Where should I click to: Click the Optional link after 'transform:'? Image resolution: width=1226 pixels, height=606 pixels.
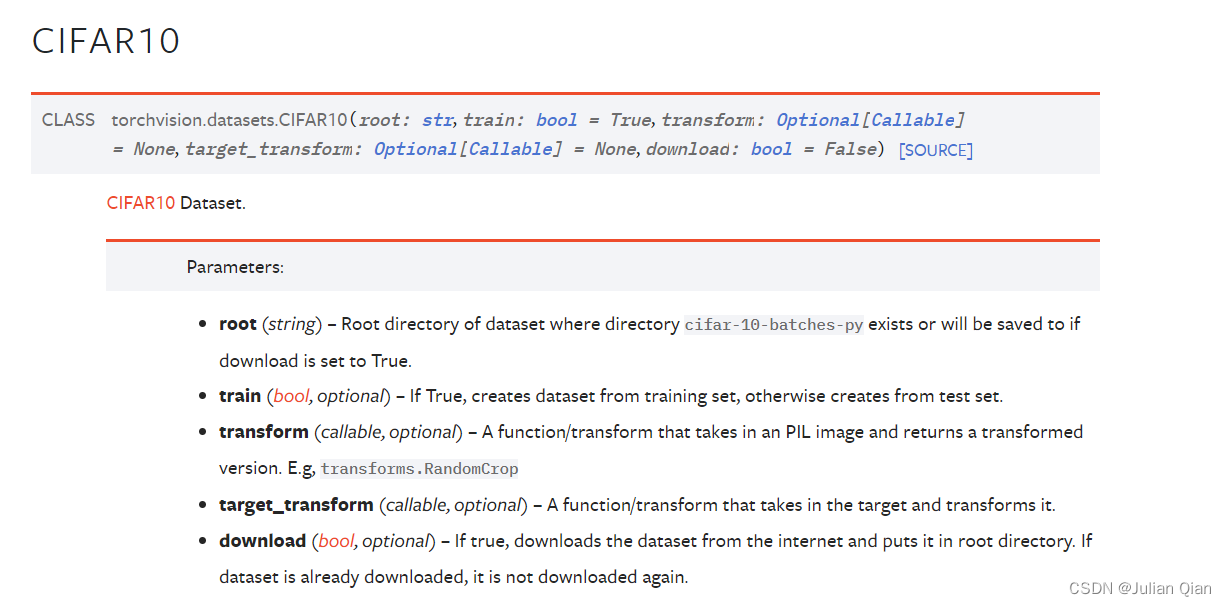click(x=818, y=120)
